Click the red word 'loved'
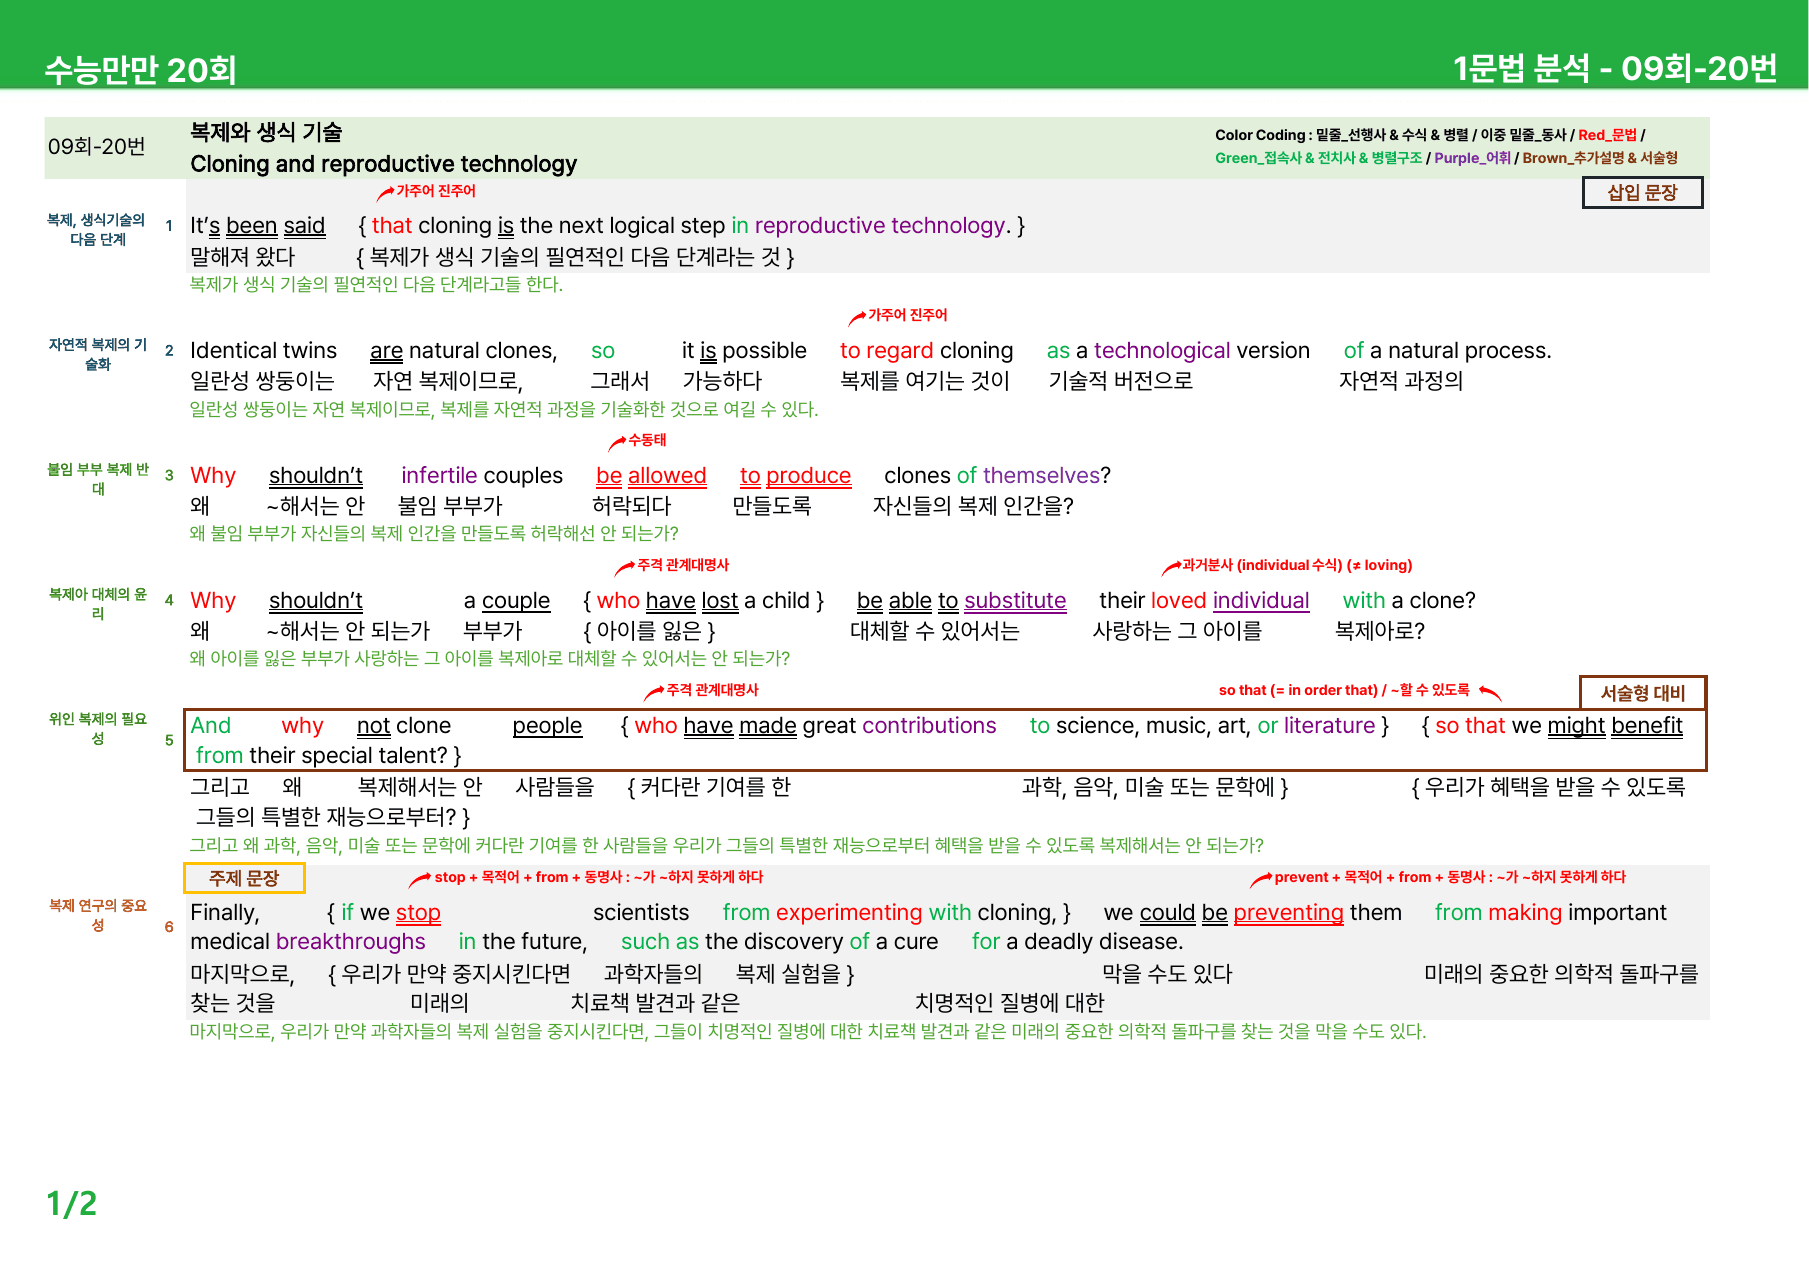This screenshot has width=1809, height=1279. [1179, 601]
